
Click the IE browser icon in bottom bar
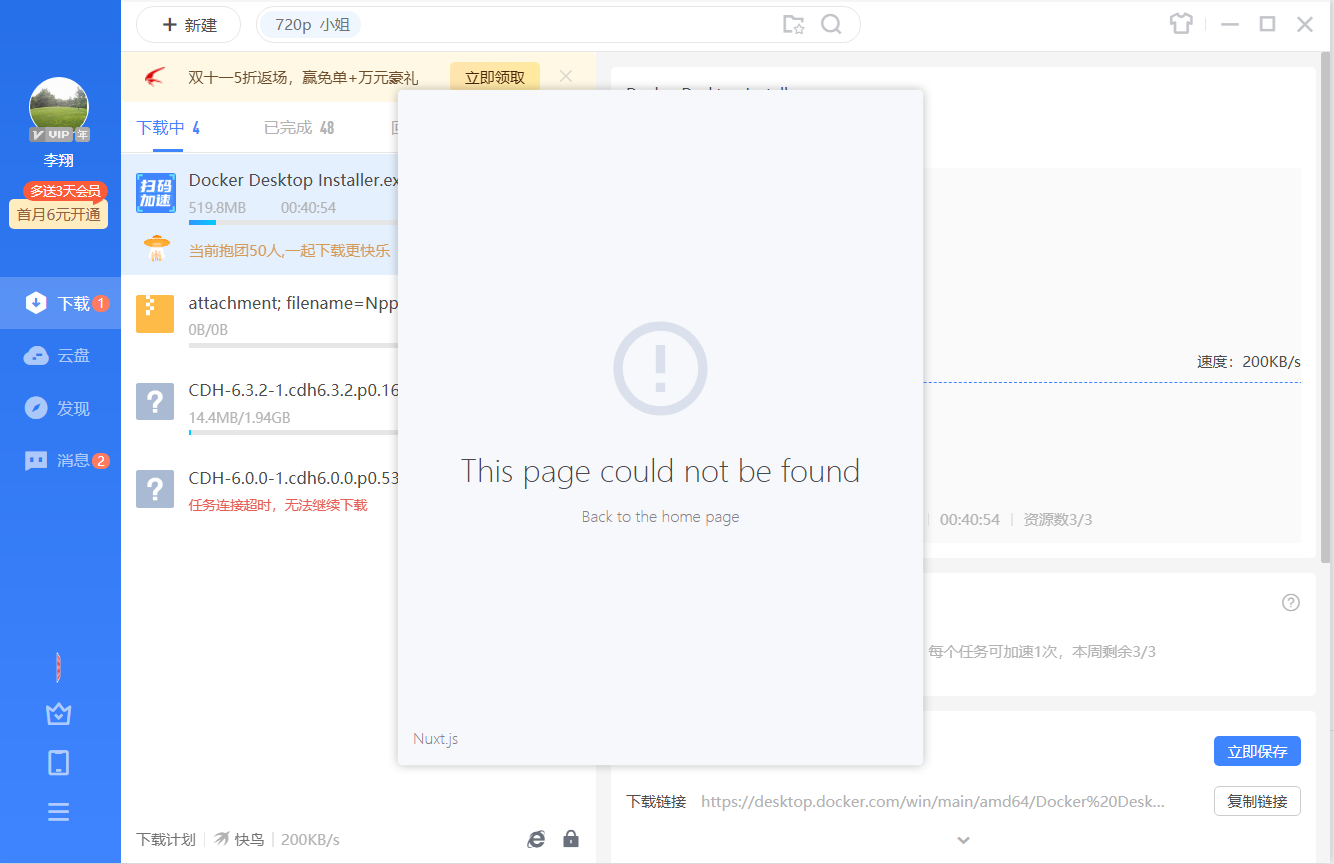pyautogui.click(x=537, y=839)
